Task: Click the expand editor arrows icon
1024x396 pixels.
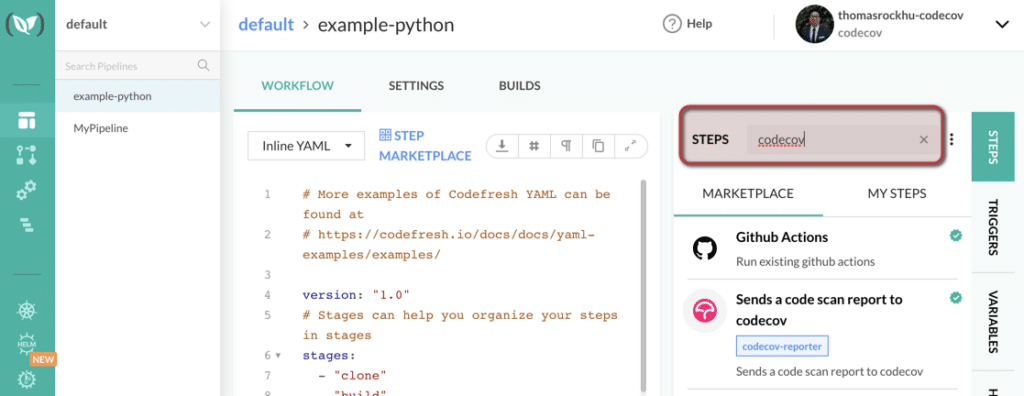Action: point(630,146)
